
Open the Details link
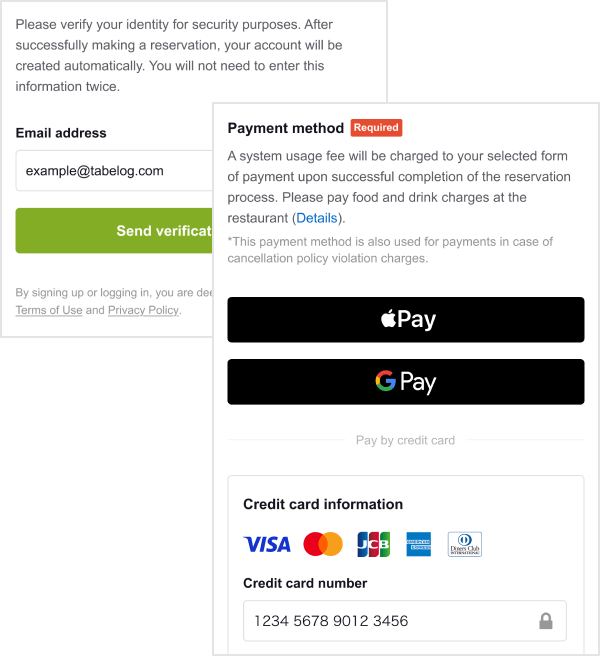317,218
